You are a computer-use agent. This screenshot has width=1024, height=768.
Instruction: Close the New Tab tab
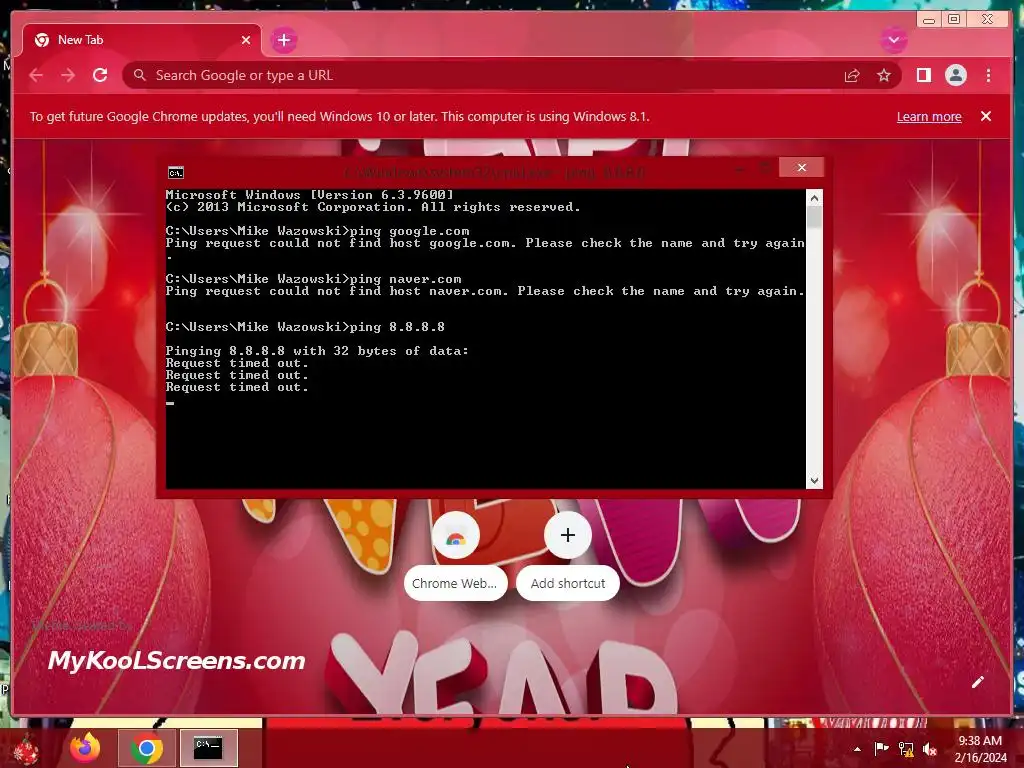click(246, 40)
